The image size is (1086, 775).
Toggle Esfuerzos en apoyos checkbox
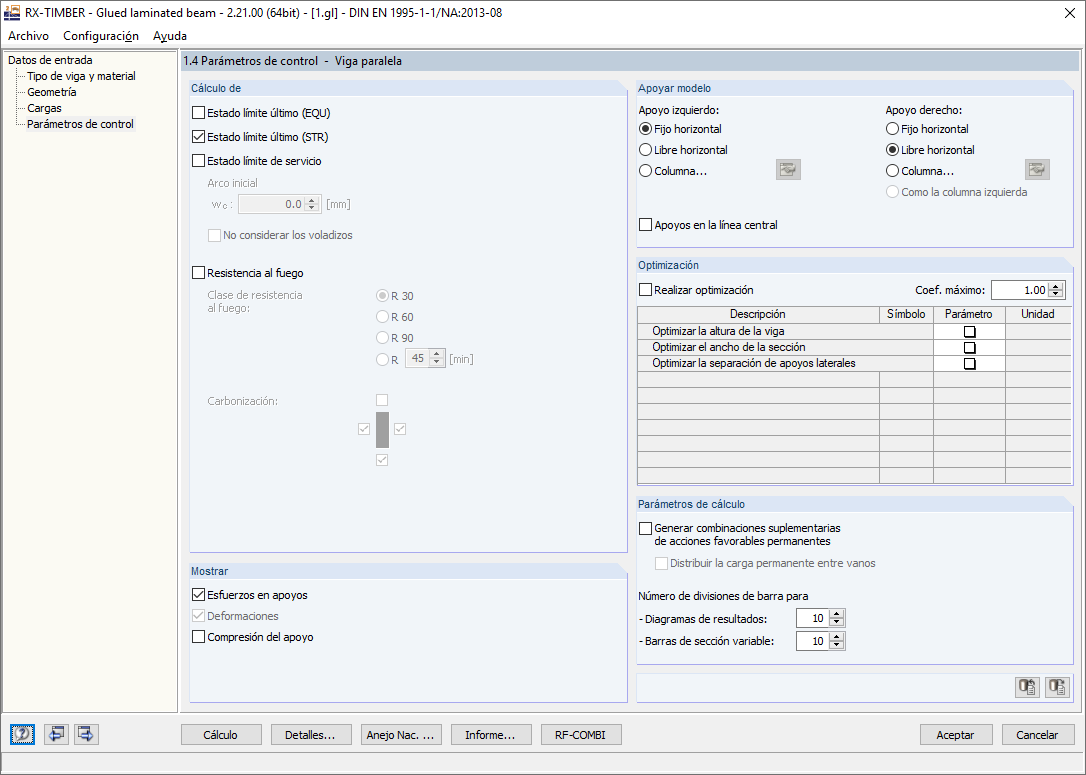click(x=198, y=595)
